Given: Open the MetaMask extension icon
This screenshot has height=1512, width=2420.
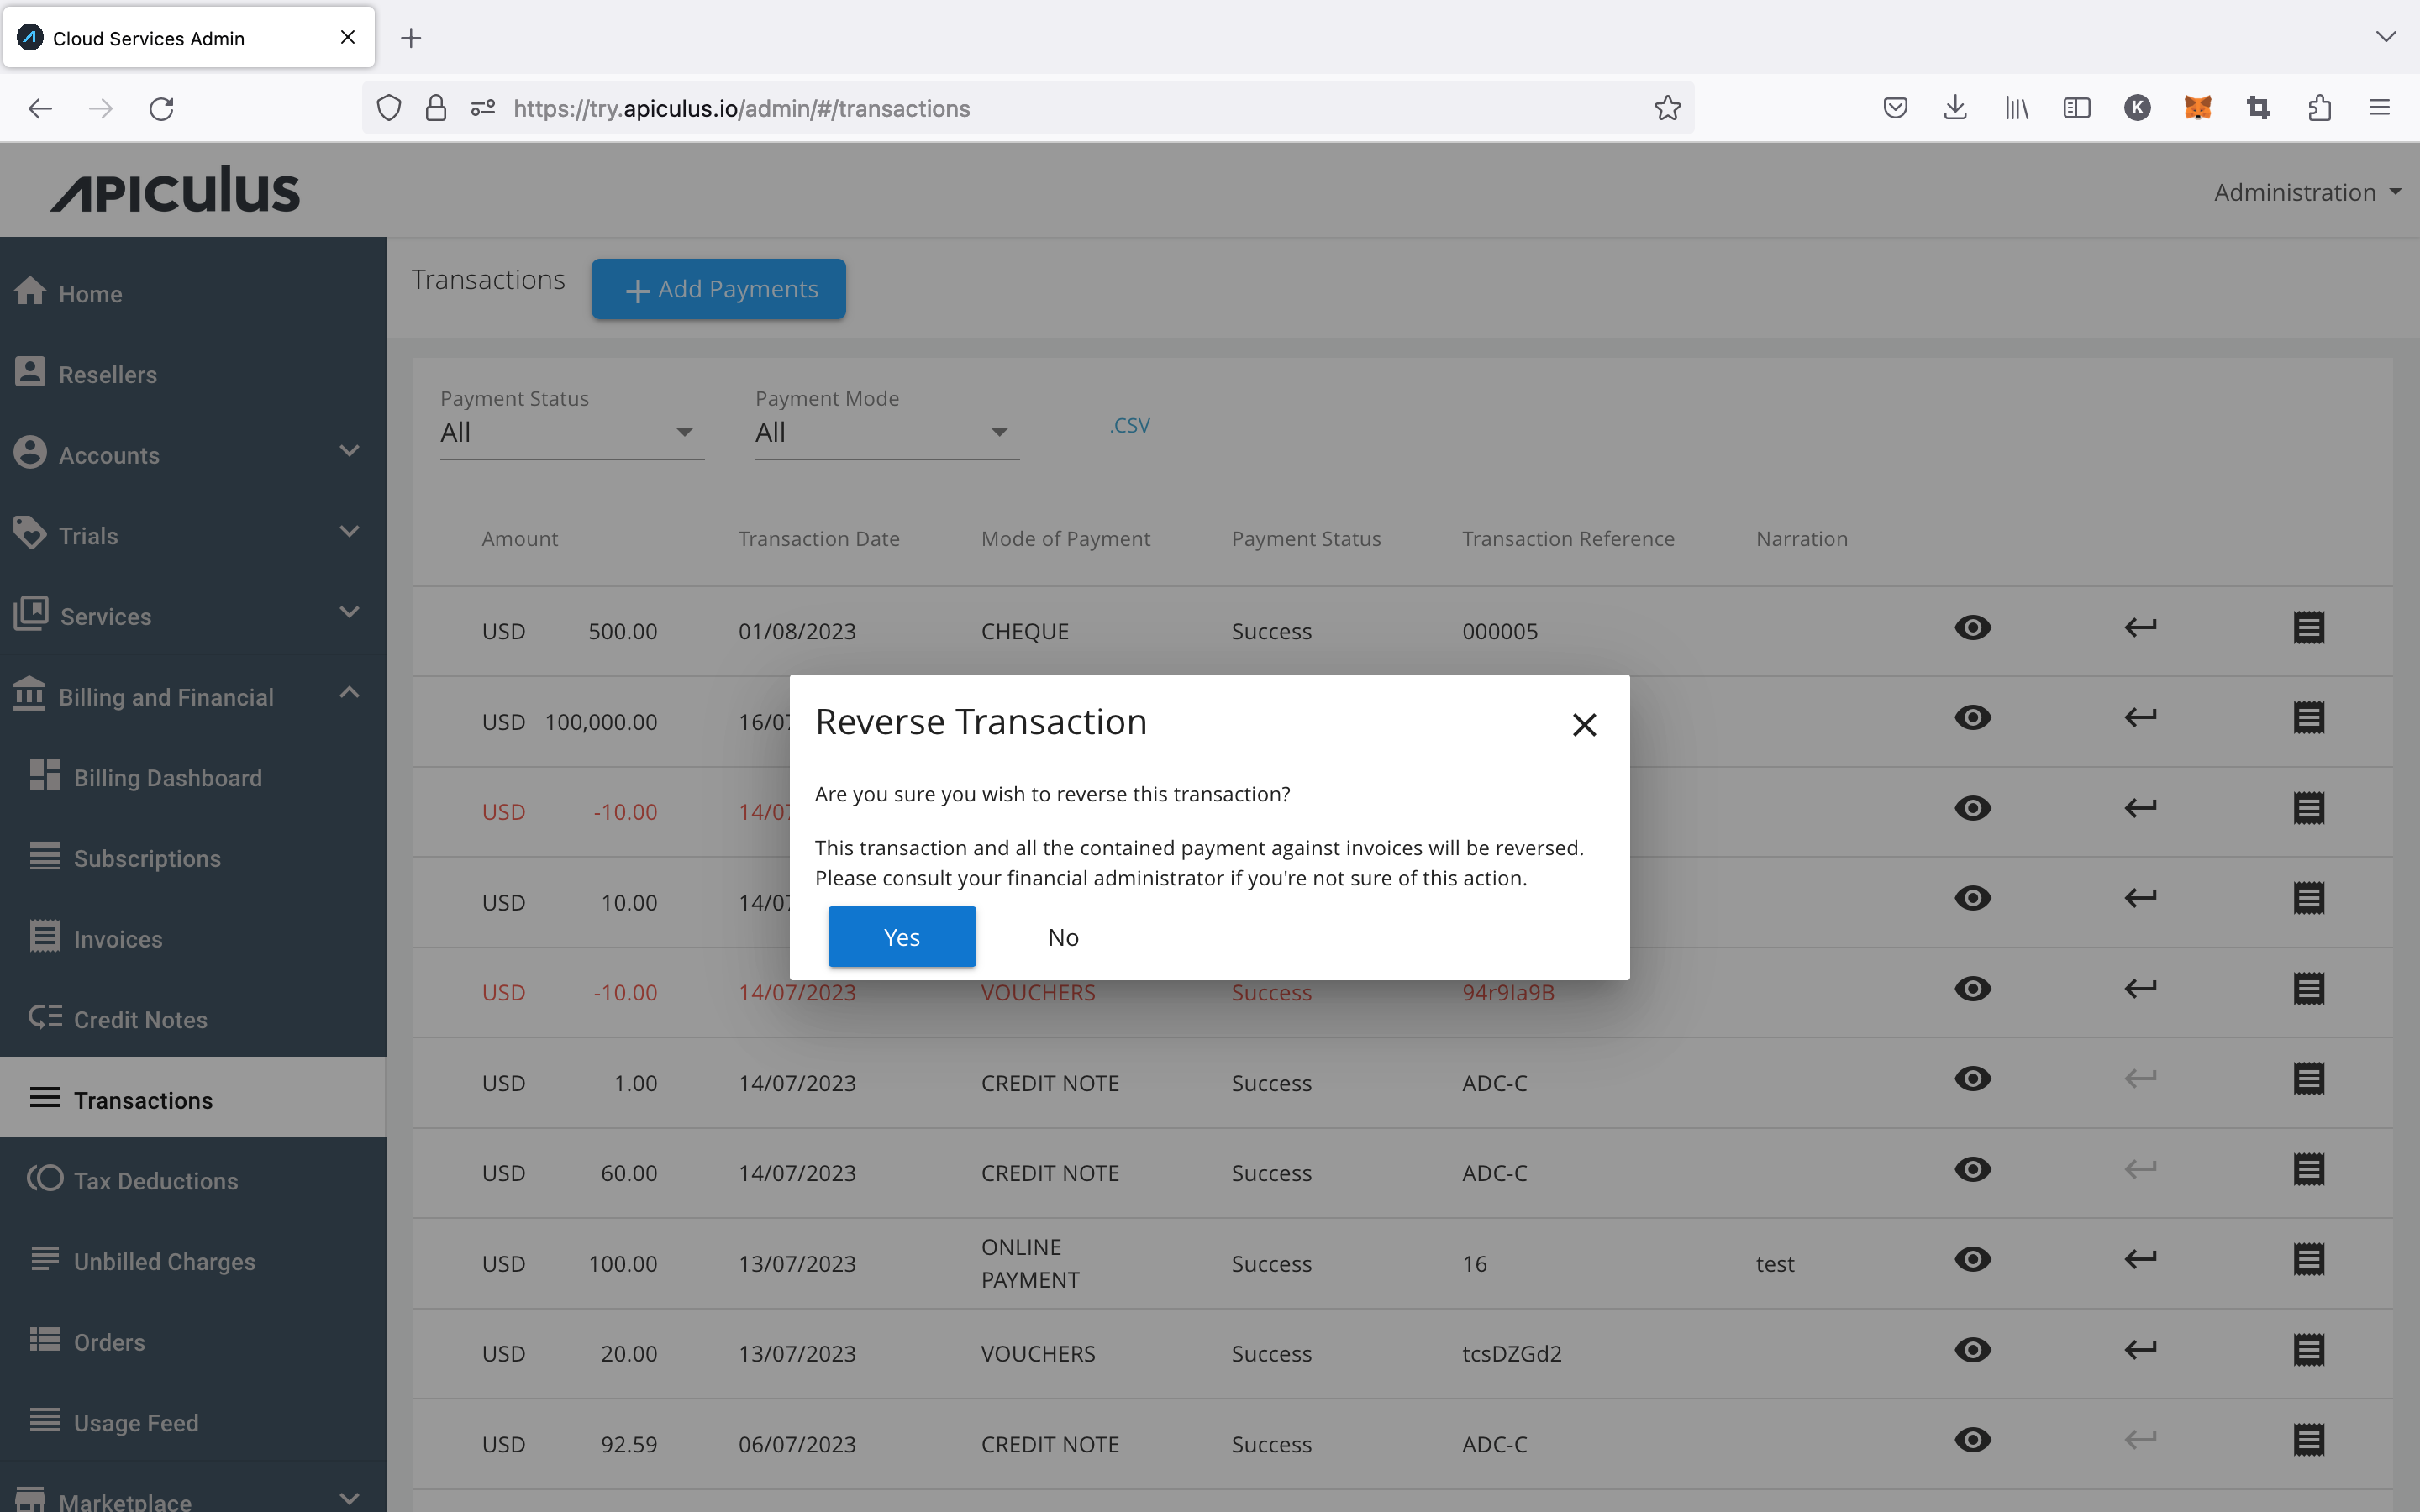Looking at the screenshot, I should click(2198, 108).
